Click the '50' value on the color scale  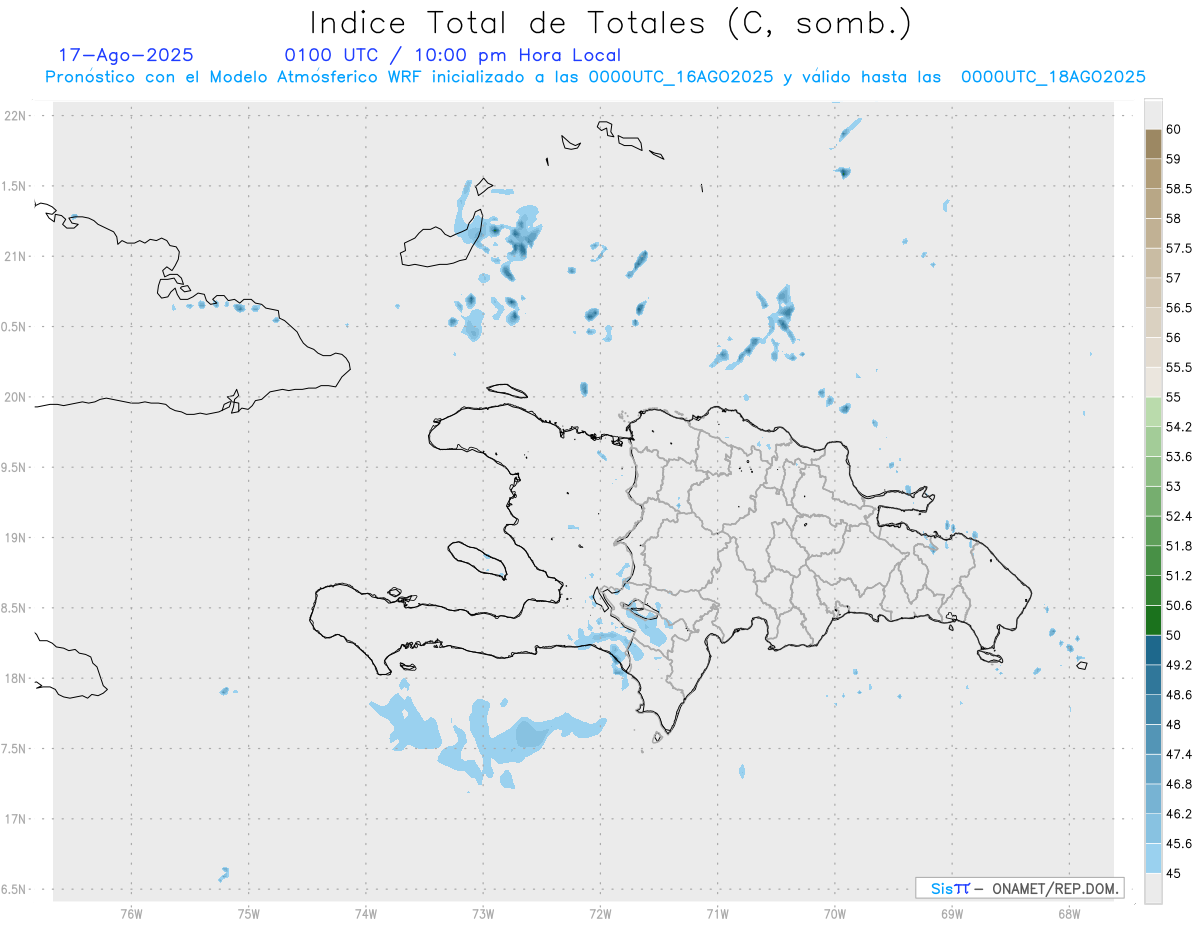click(1174, 635)
